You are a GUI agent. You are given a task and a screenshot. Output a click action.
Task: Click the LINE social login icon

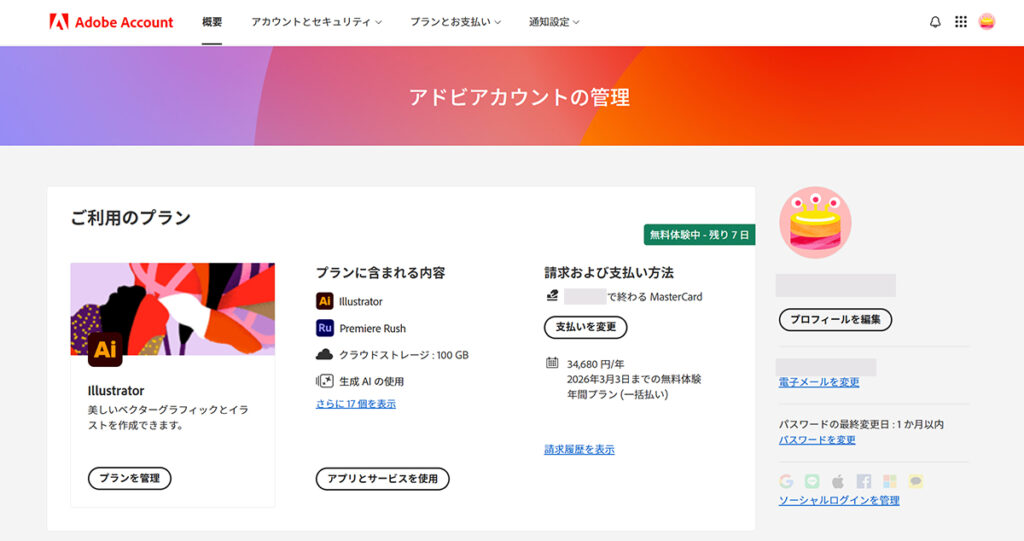tap(812, 482)
